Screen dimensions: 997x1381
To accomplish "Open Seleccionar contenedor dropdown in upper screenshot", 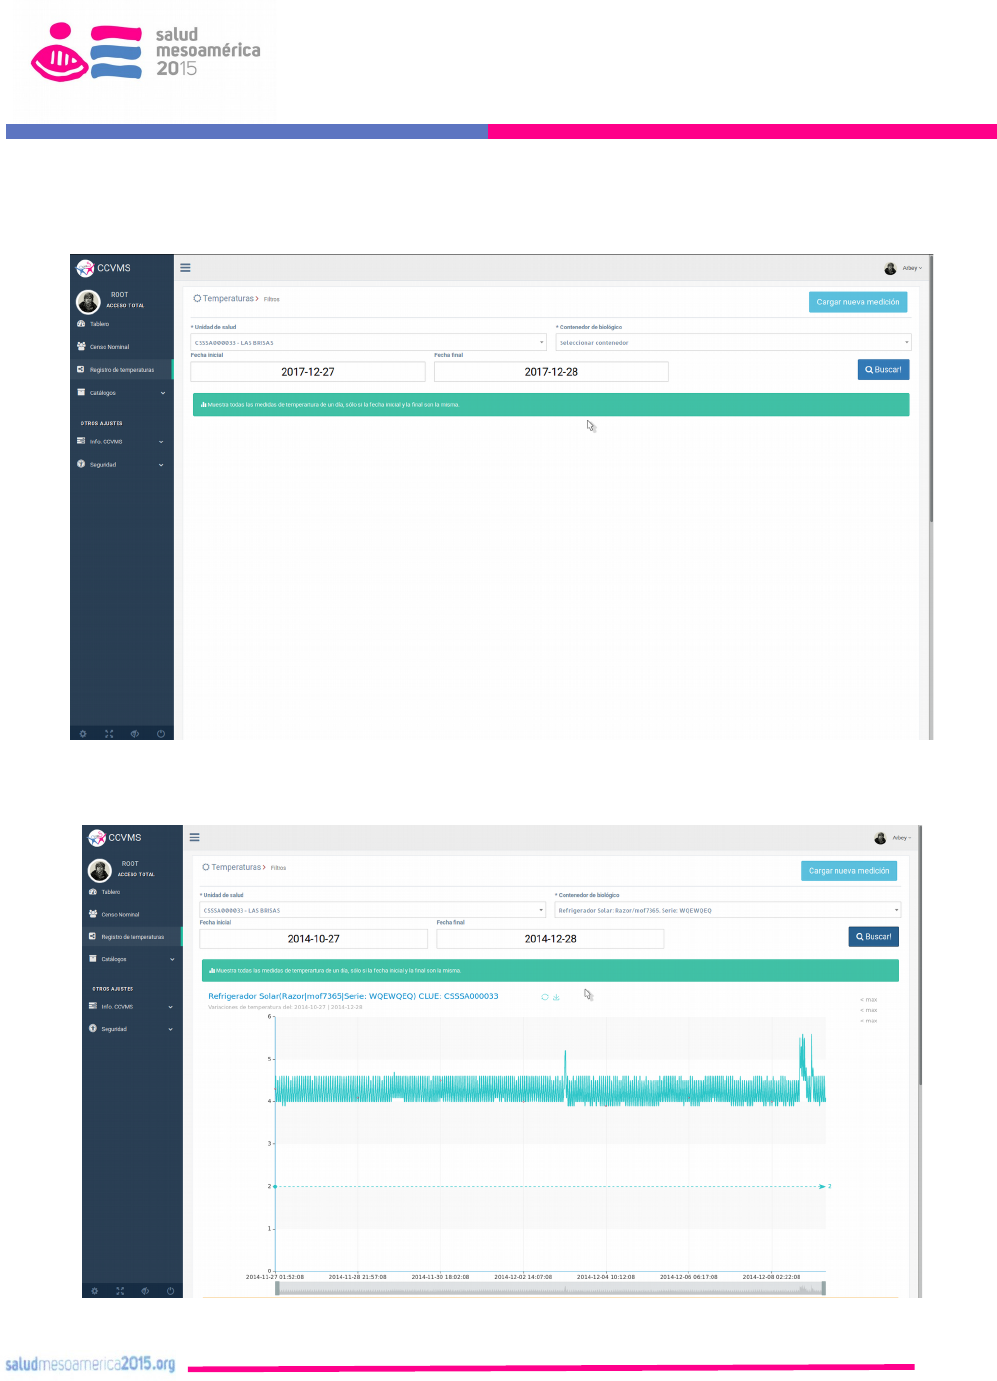I will point(734,342).
